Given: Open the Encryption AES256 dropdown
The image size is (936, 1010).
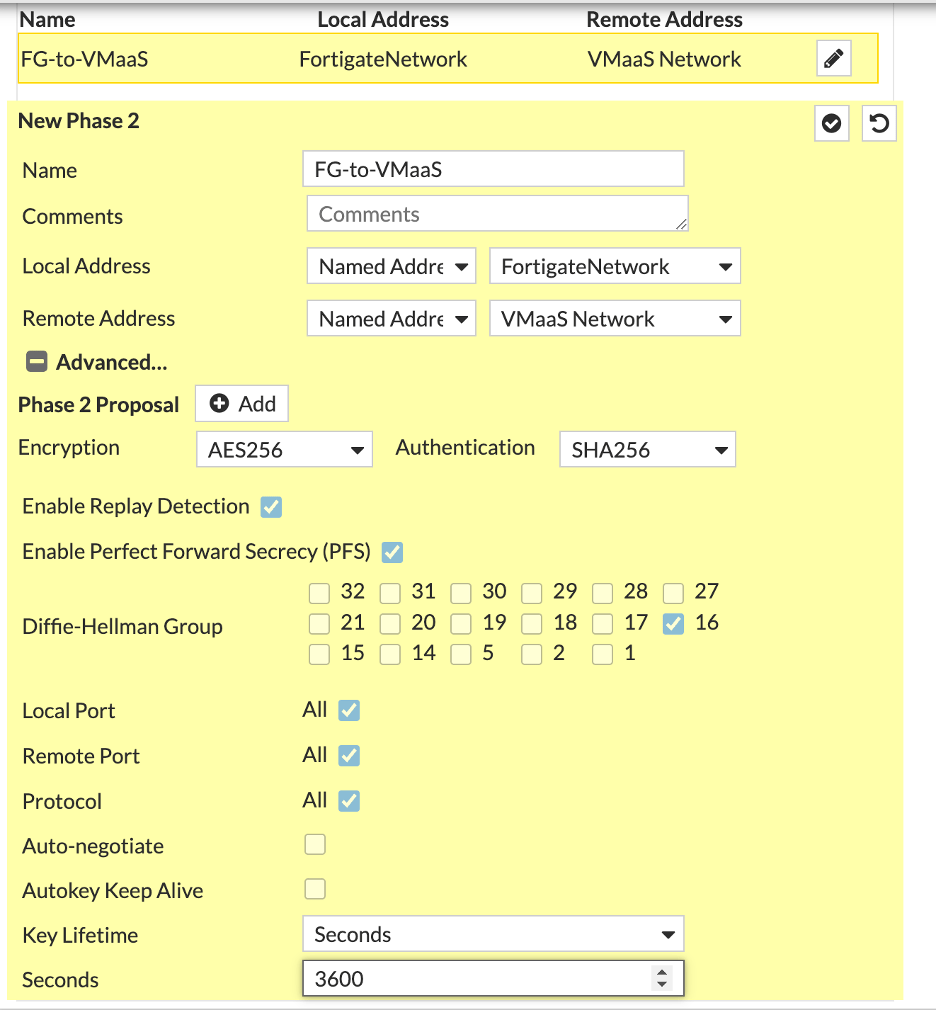Looking at the screenshot, I should [284, 450].
